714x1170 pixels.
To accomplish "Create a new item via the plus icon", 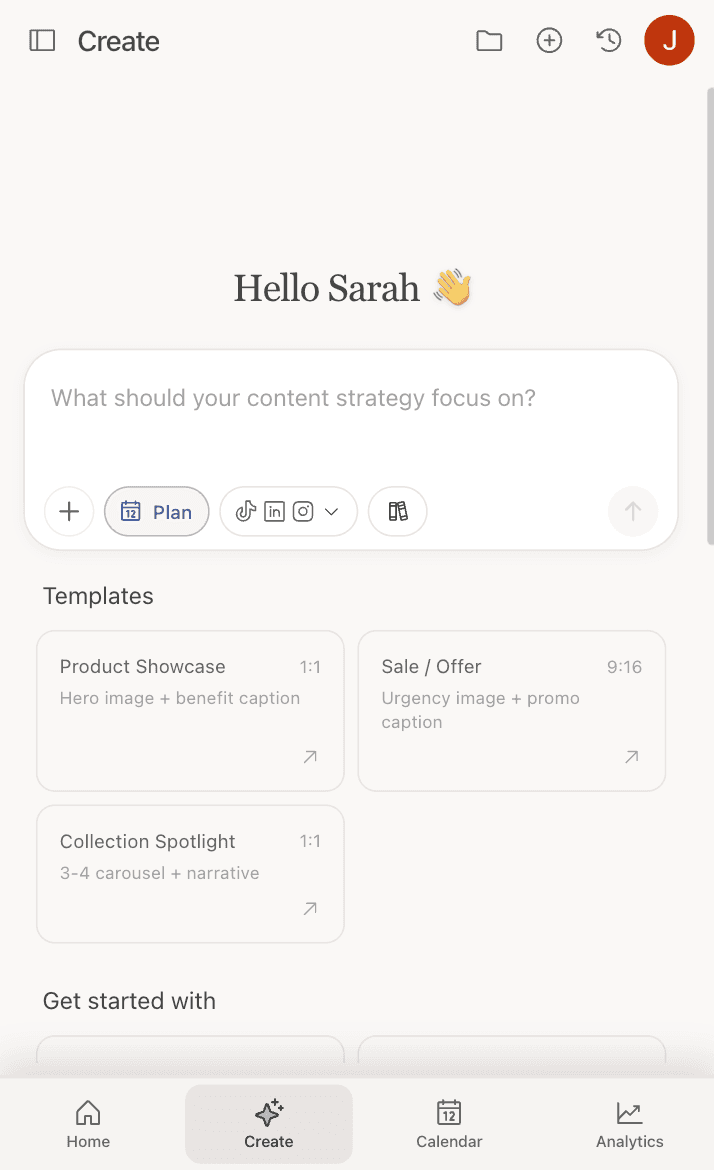I will [549, 41].
